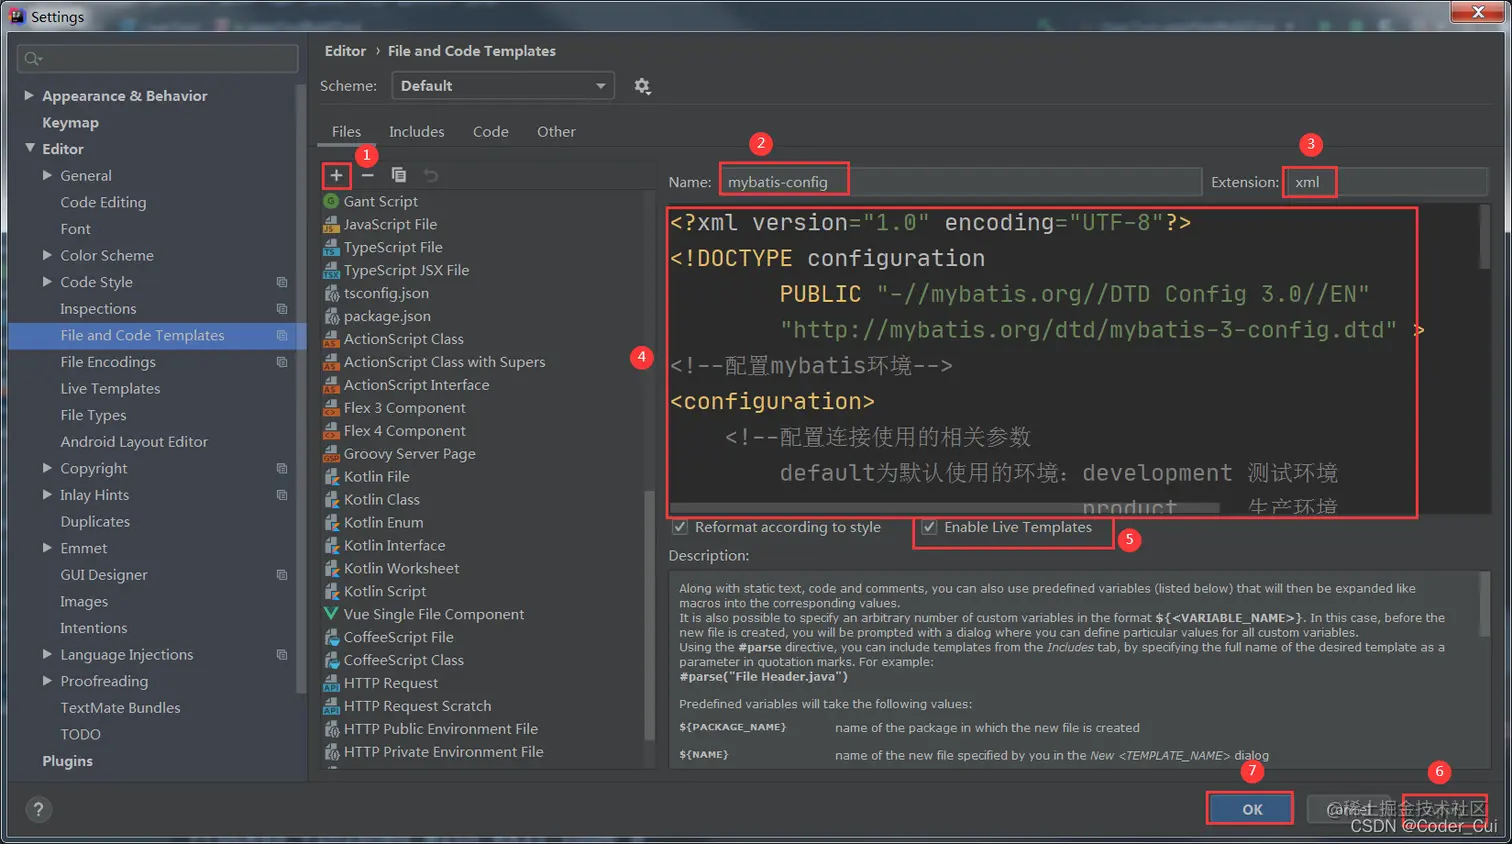Open the Other templates tab

(x=555, y=131)
